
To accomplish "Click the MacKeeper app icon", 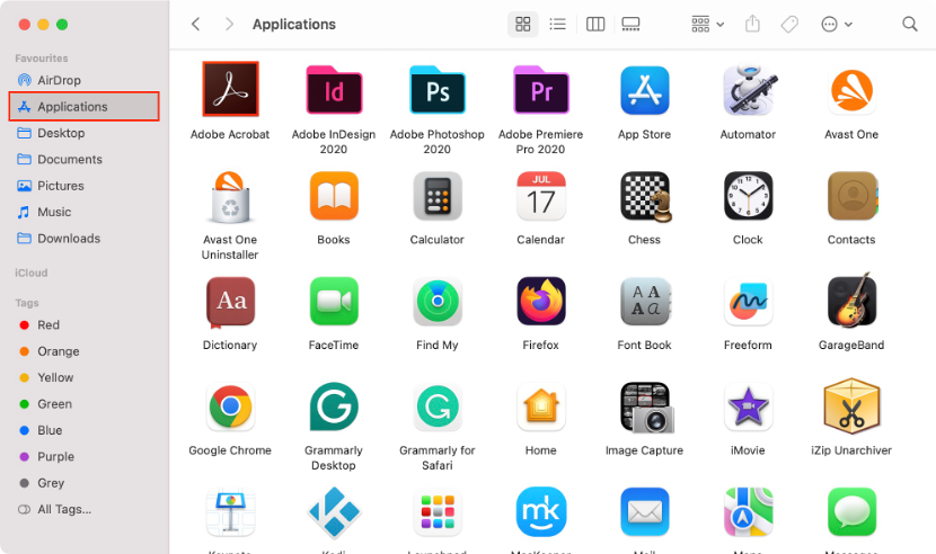I will point(541,512).
